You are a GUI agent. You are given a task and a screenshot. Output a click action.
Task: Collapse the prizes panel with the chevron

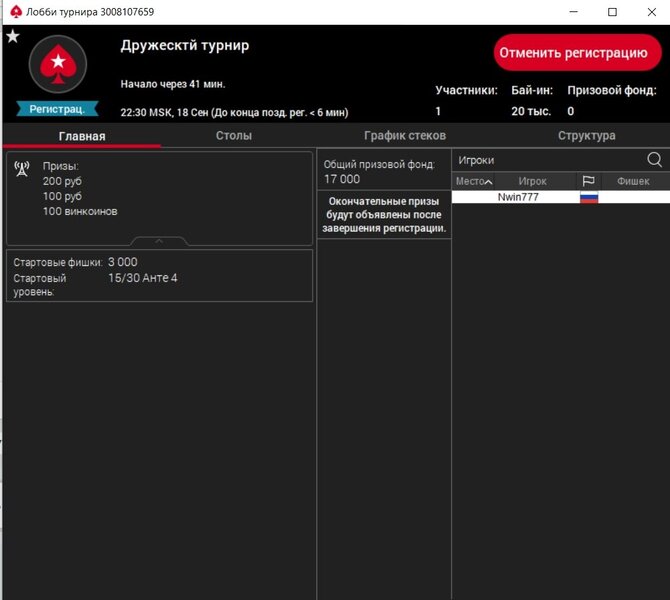(159, 241)
